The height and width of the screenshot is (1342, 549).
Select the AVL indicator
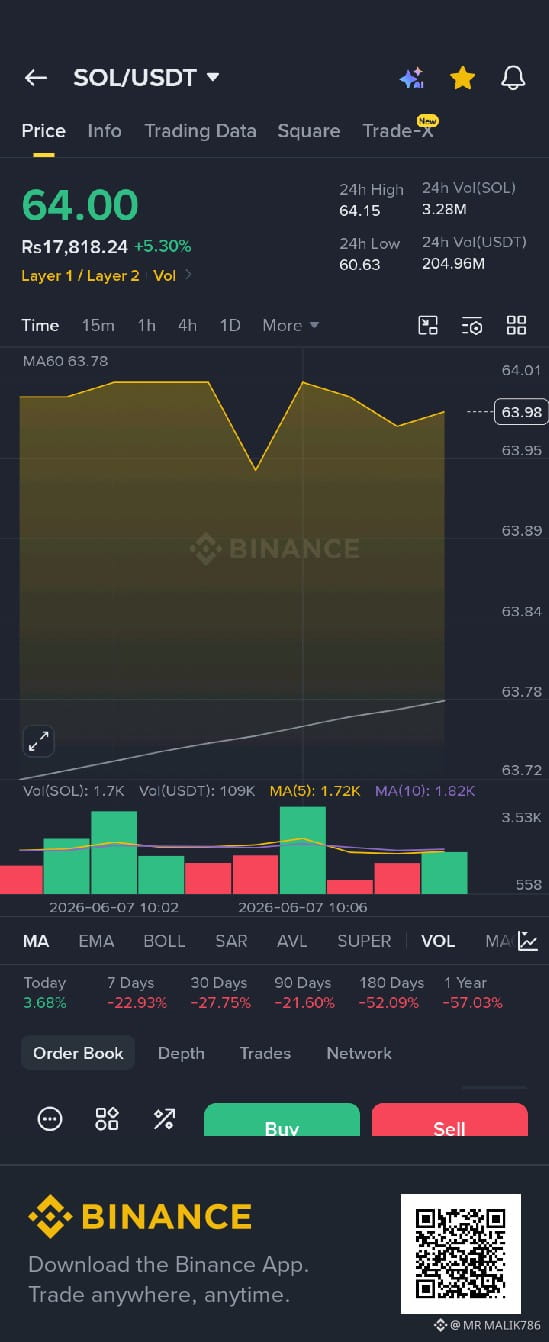292,941
